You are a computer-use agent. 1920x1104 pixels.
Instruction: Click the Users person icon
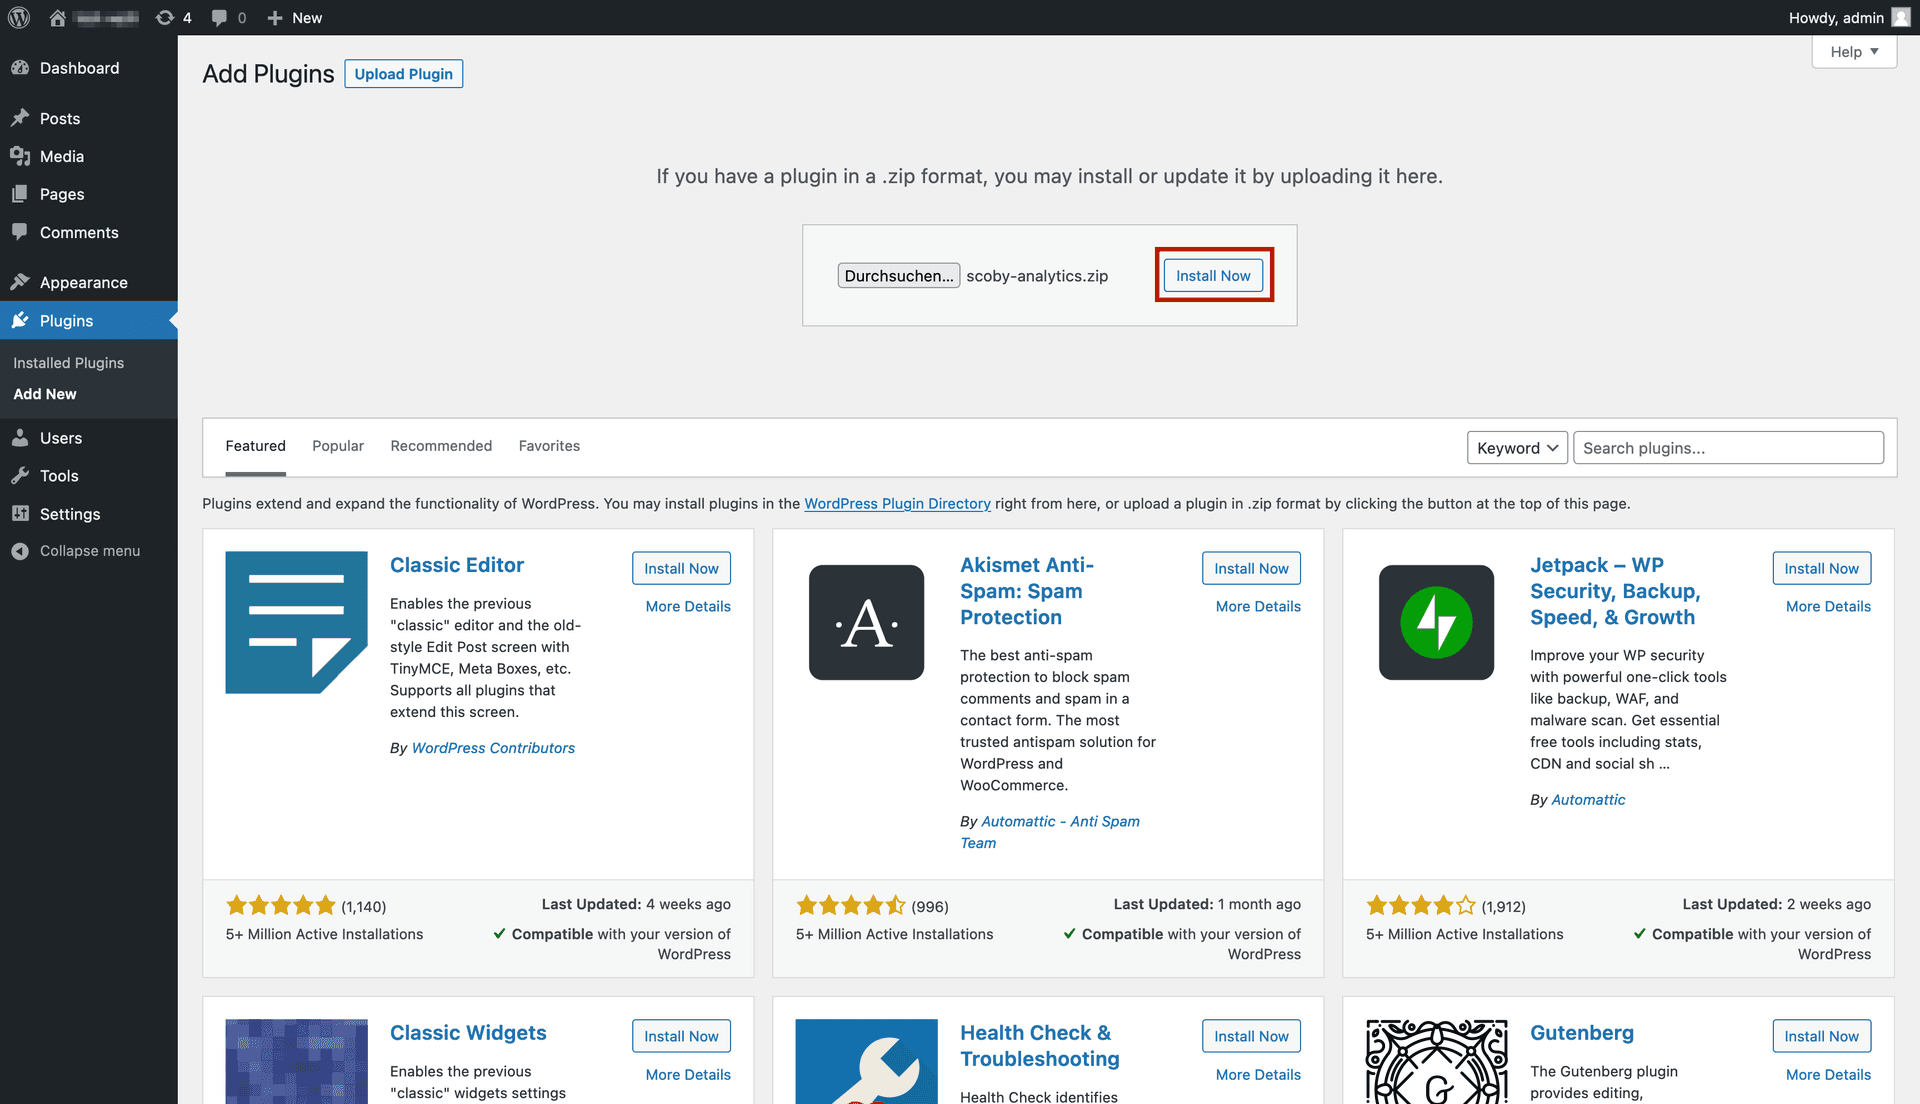20,438
